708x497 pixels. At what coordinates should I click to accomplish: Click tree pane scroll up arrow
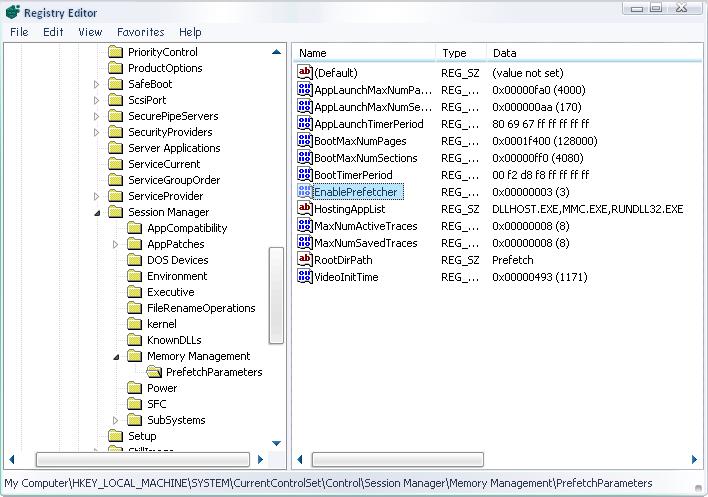pos(276,52)
